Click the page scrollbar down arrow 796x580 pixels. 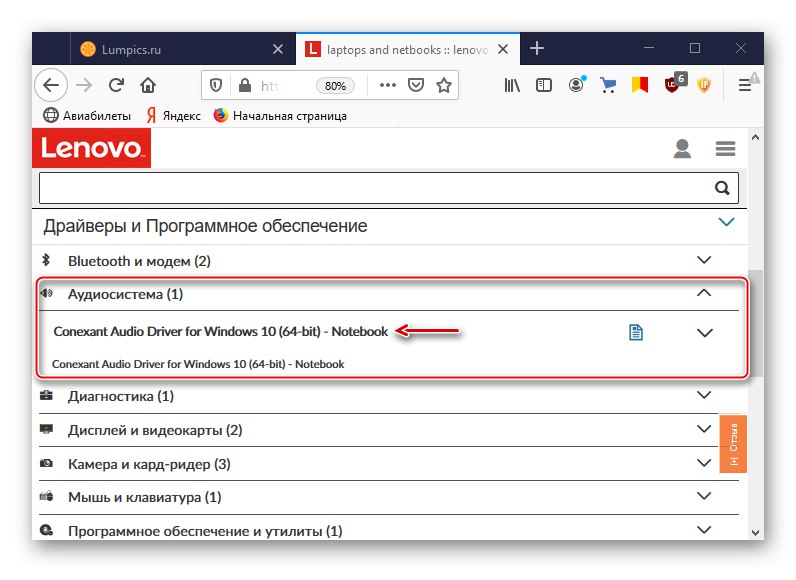755,533
